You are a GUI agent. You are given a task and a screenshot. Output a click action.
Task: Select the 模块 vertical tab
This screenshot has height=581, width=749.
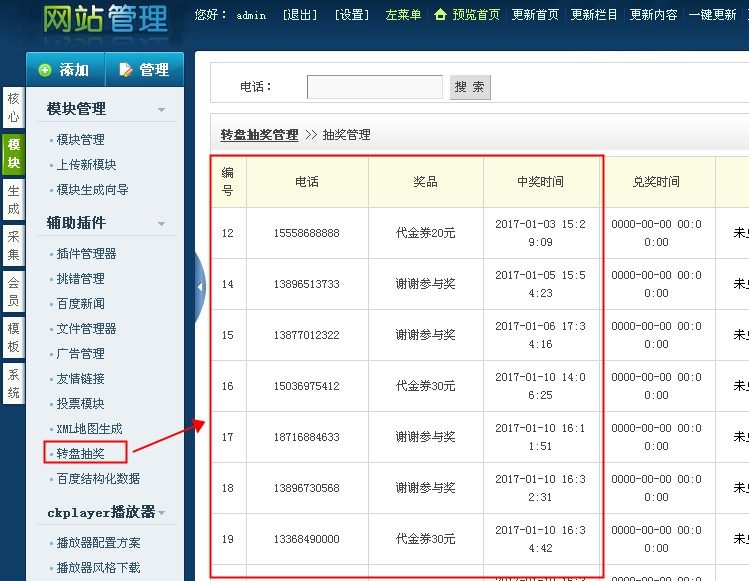[x=13, y=153]
